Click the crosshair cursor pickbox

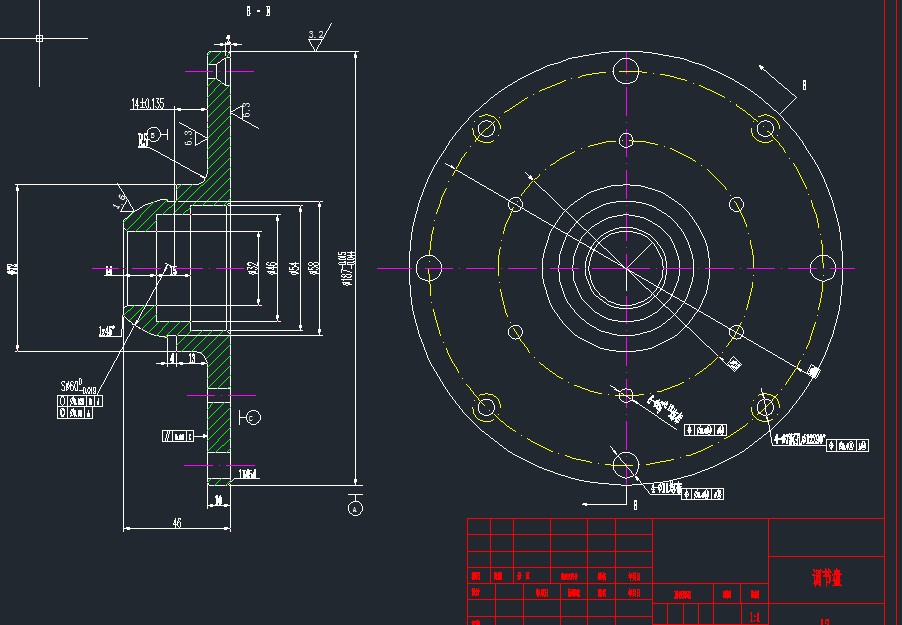click(x=39, y=39)
